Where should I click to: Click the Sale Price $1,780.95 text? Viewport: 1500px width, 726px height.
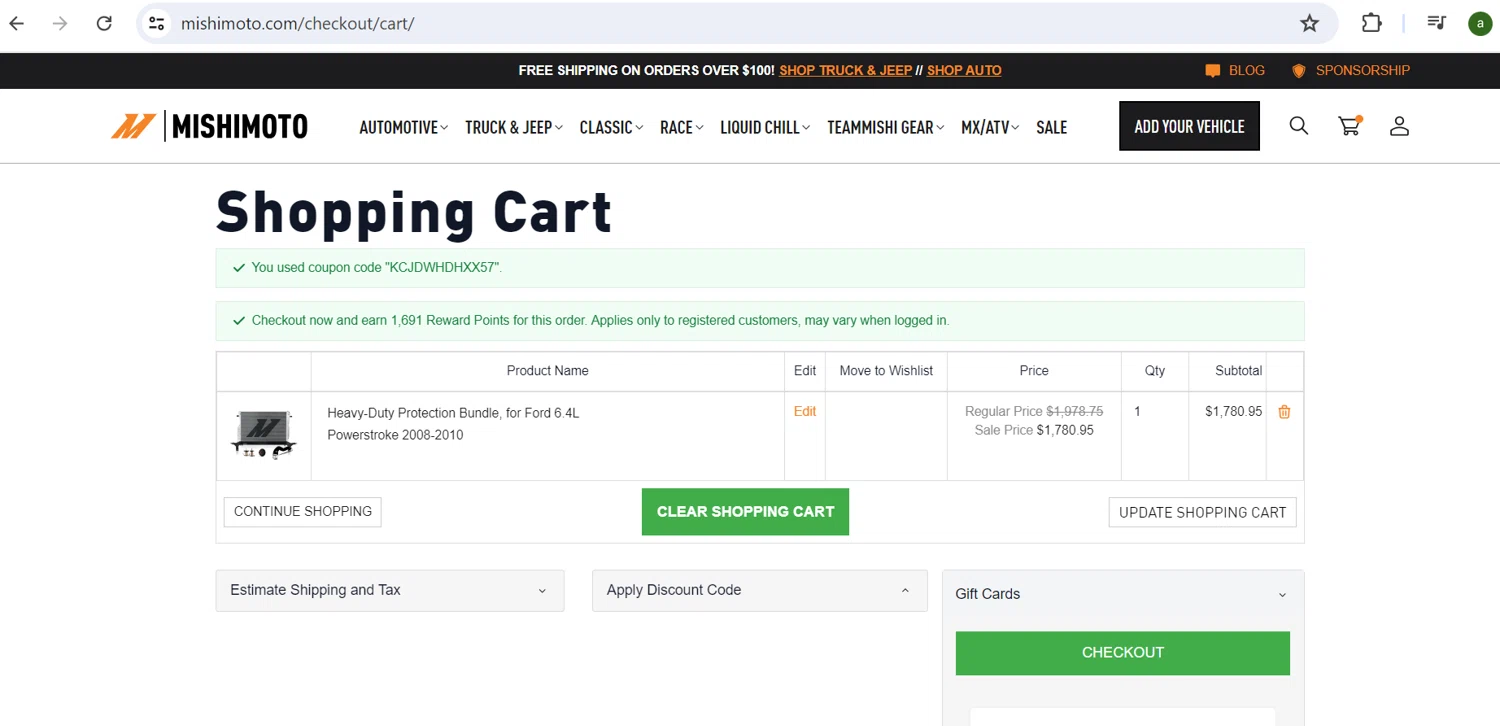click(1034, 431)
